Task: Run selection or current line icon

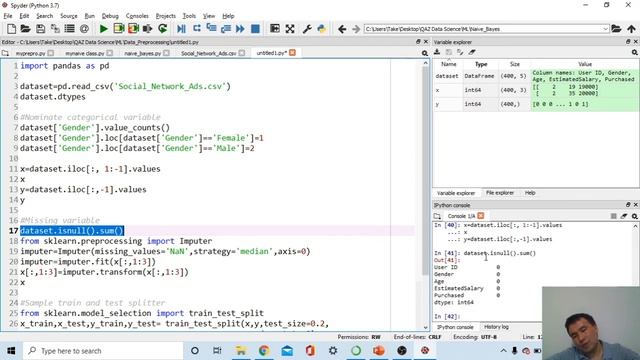Action: pos(147,29)
